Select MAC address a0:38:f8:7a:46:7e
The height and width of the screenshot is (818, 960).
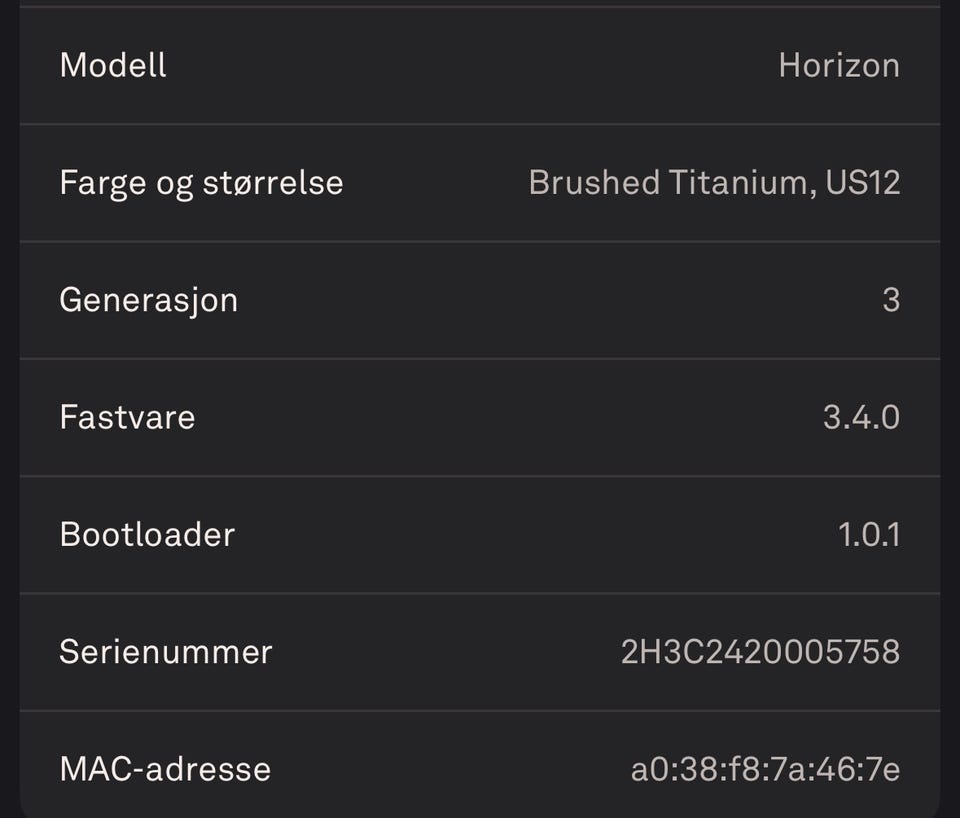[765, 769]
